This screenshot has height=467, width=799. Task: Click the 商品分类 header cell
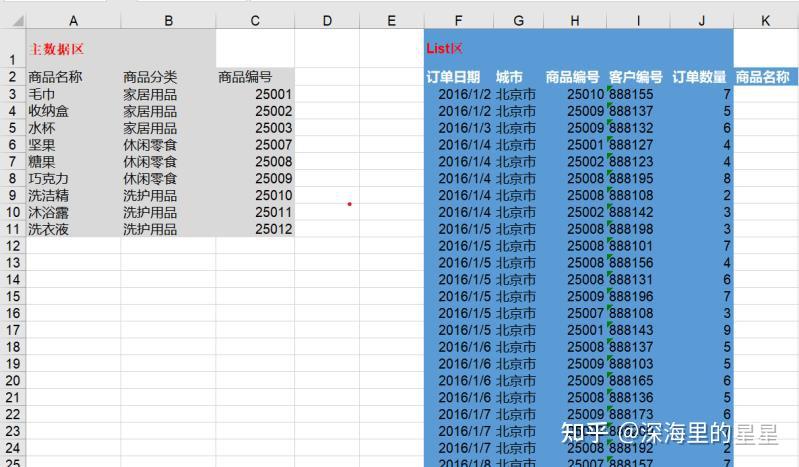168,77
